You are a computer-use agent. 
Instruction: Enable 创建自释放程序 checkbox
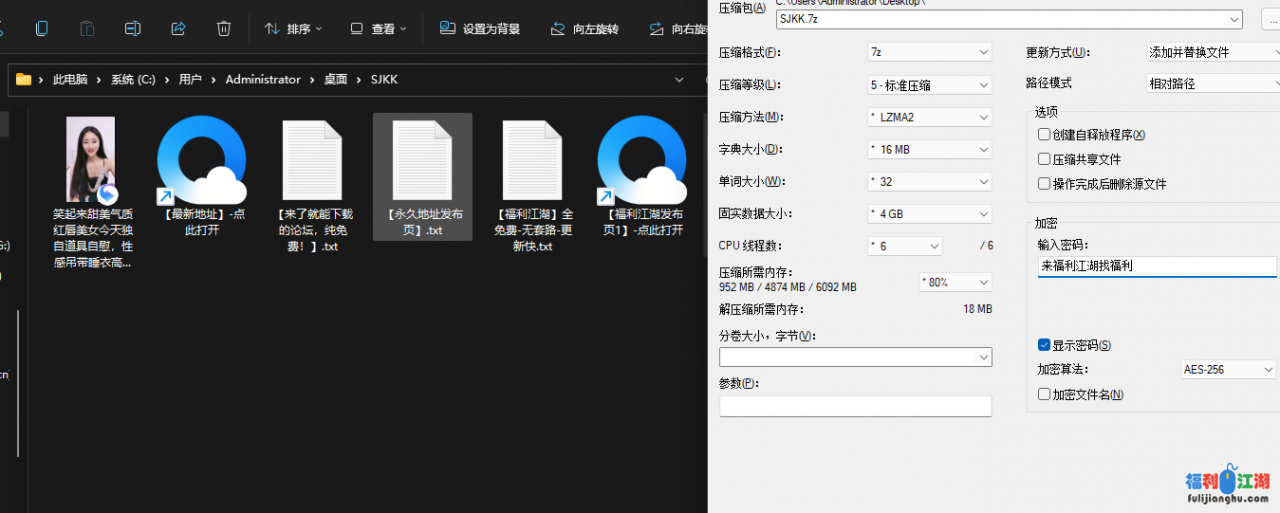point(1044,135)
